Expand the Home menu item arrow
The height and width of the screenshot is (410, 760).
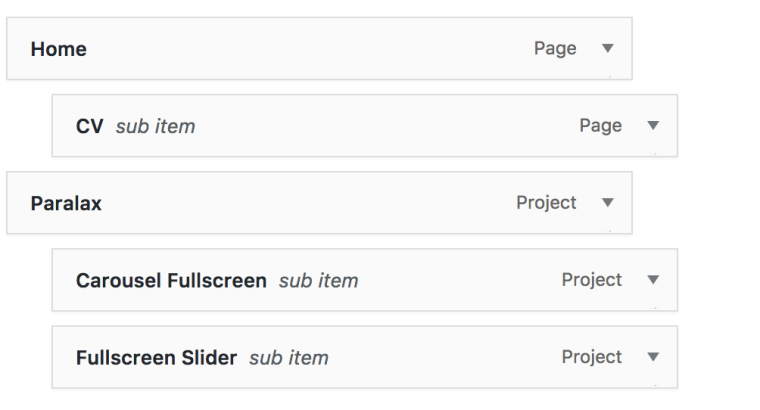point(608,49)
